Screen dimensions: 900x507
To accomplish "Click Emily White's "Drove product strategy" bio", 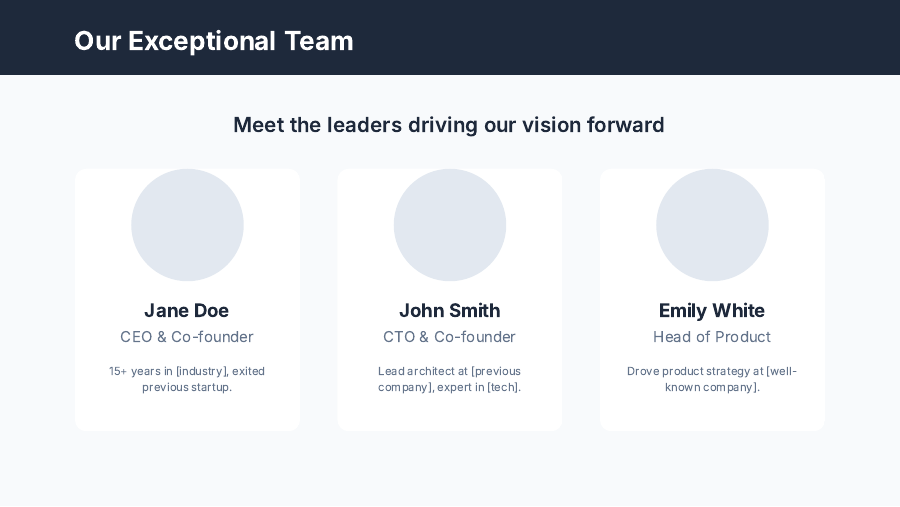I will pyautogui.click(x=712, y=379).
